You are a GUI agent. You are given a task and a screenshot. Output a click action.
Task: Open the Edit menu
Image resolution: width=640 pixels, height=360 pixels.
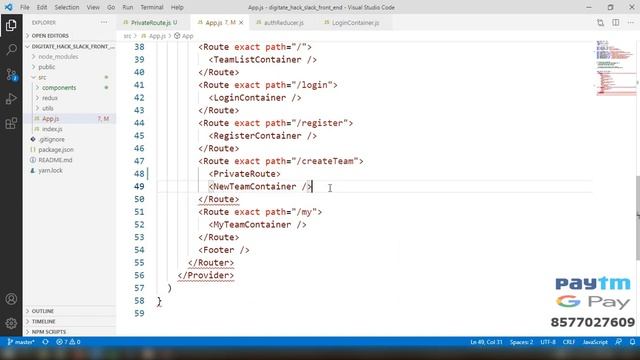[x=42, y=7]
